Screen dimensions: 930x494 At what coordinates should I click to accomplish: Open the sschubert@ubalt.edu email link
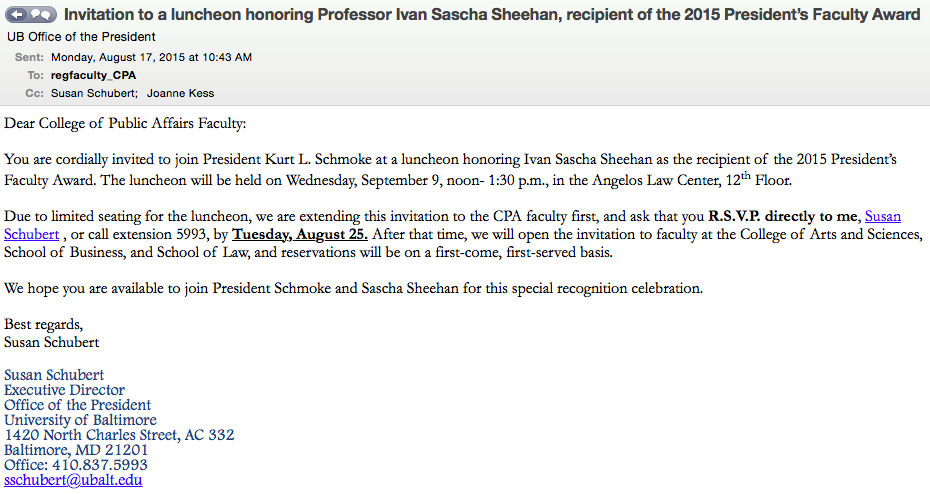pos(73,480)
